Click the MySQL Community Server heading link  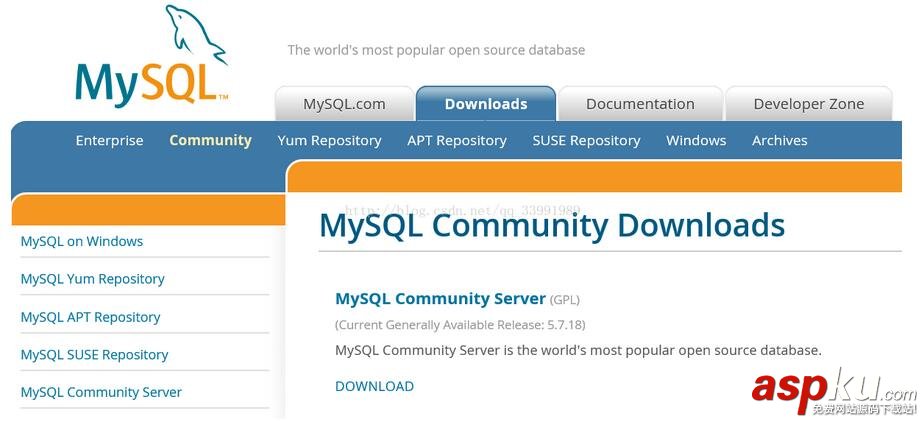click(440, 299)
